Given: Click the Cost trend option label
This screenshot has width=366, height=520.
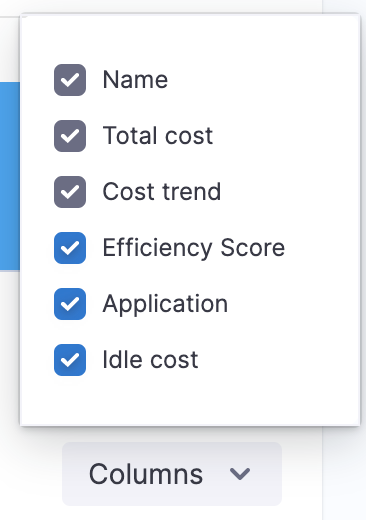Looking at the screenshot, I should point(162,192).
